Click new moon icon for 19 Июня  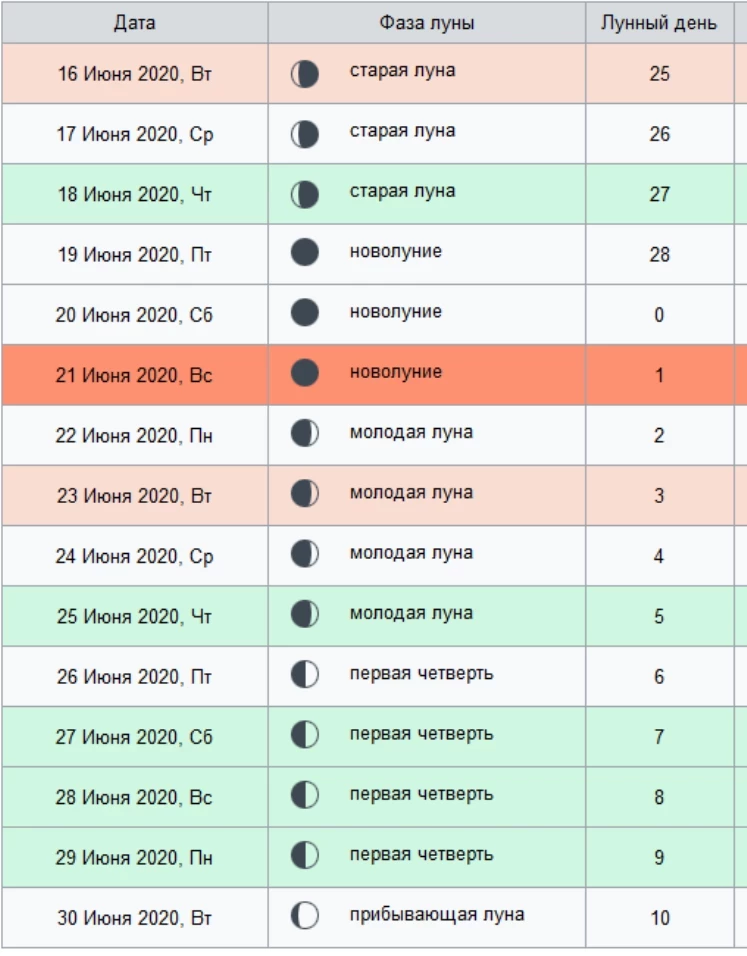coord(305,253)
